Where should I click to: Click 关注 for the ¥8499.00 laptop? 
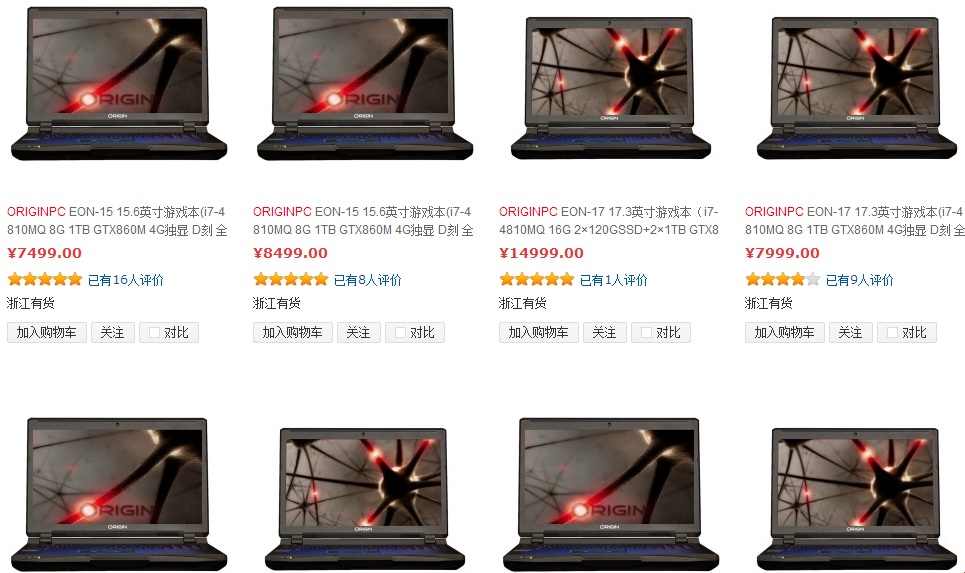tap(359, 332)
